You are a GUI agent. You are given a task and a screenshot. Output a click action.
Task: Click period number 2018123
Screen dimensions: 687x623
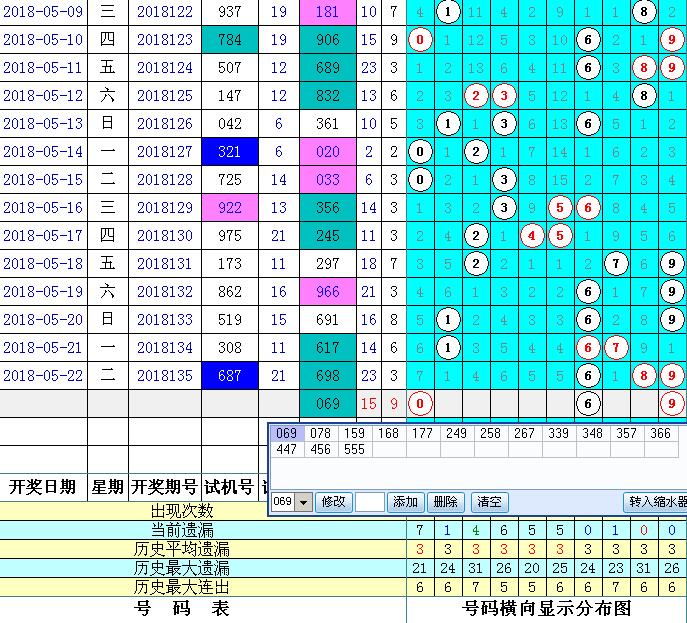[165, 39]
